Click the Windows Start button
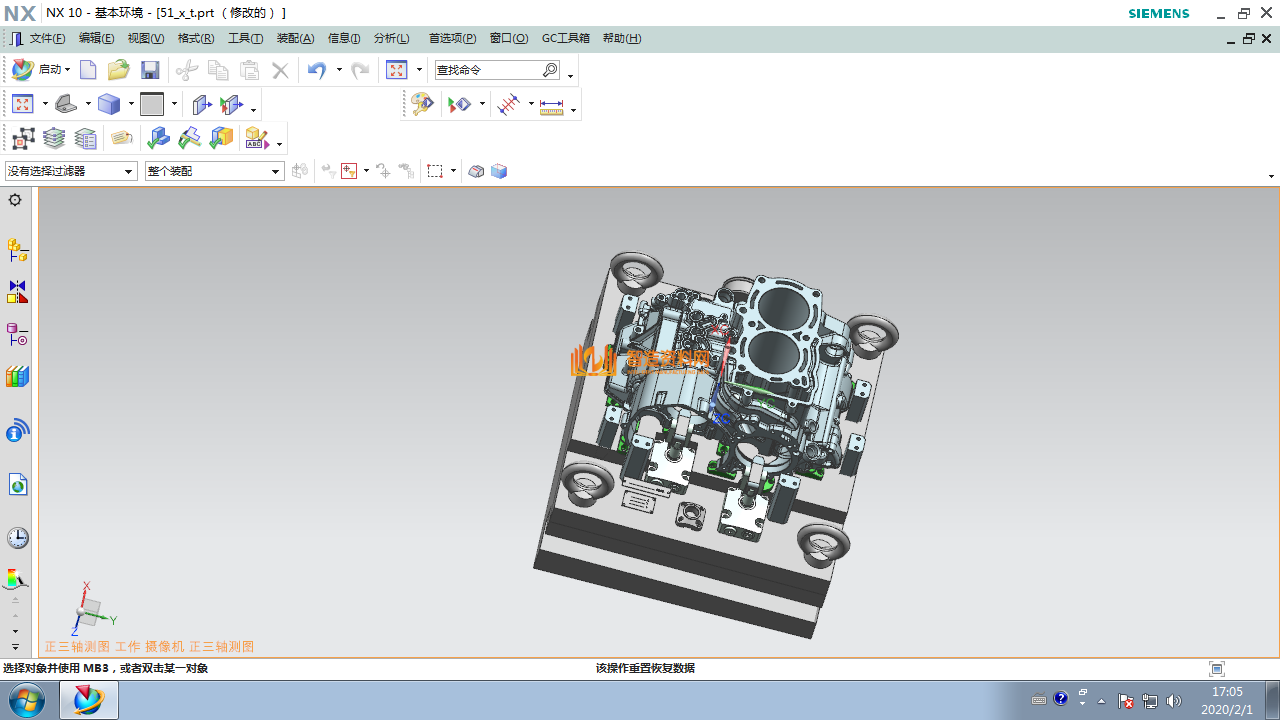 (26, 700)
